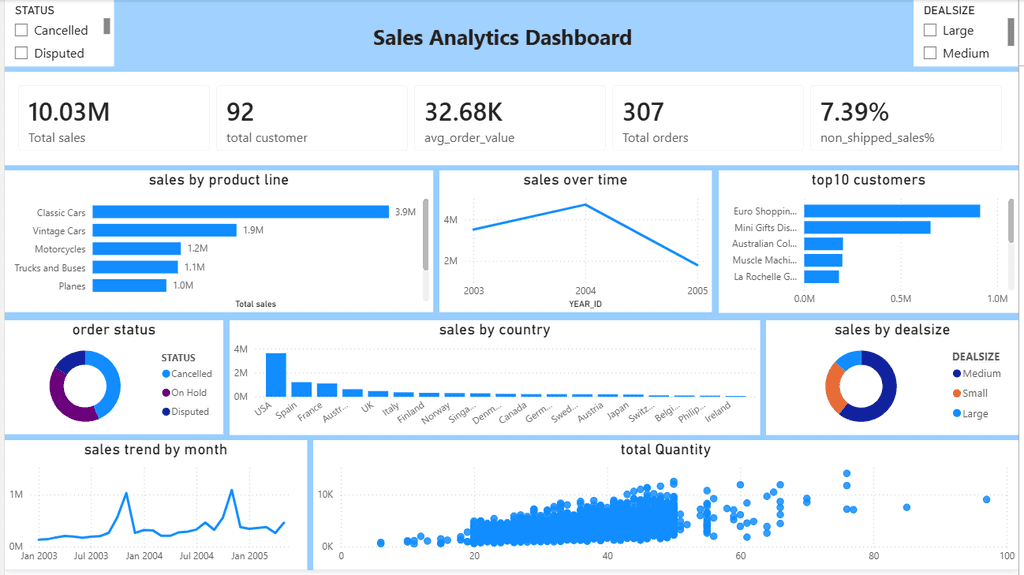Click the Small dealsize legend marker
1024x575 pixels.
tap(957, 393)
